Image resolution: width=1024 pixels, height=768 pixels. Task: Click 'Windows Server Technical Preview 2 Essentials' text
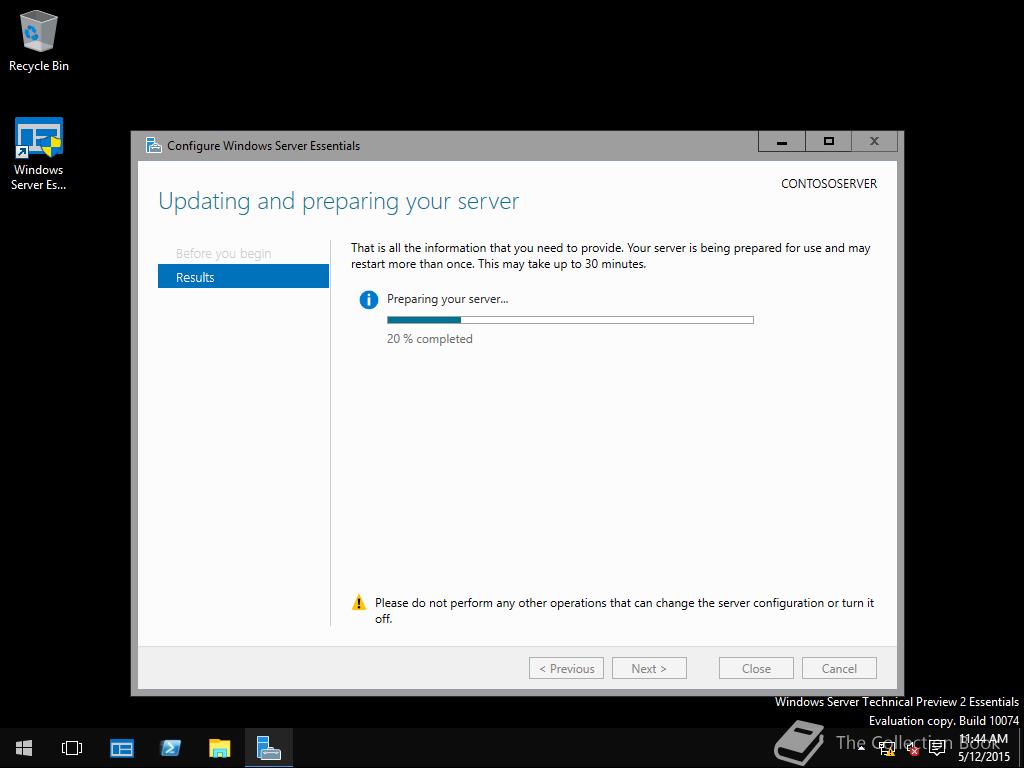(x=897, y=702)
